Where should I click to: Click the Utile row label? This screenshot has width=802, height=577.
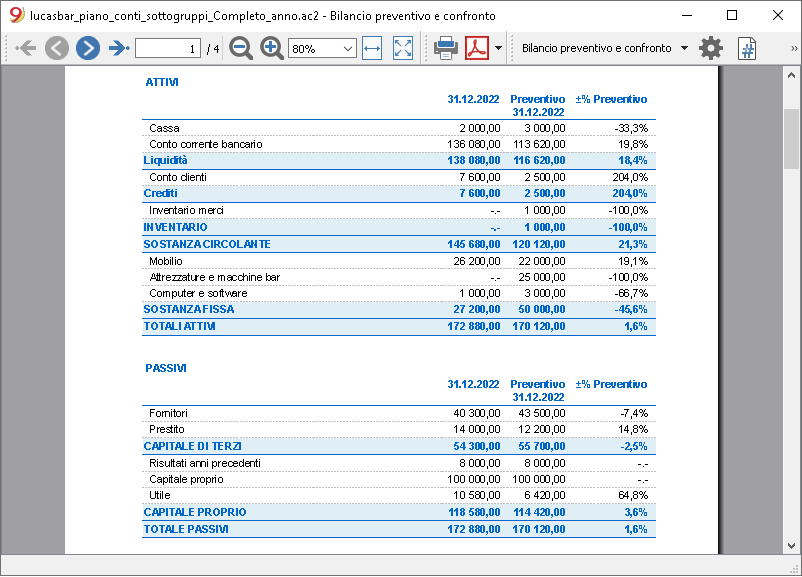click(x=160, y=495)
